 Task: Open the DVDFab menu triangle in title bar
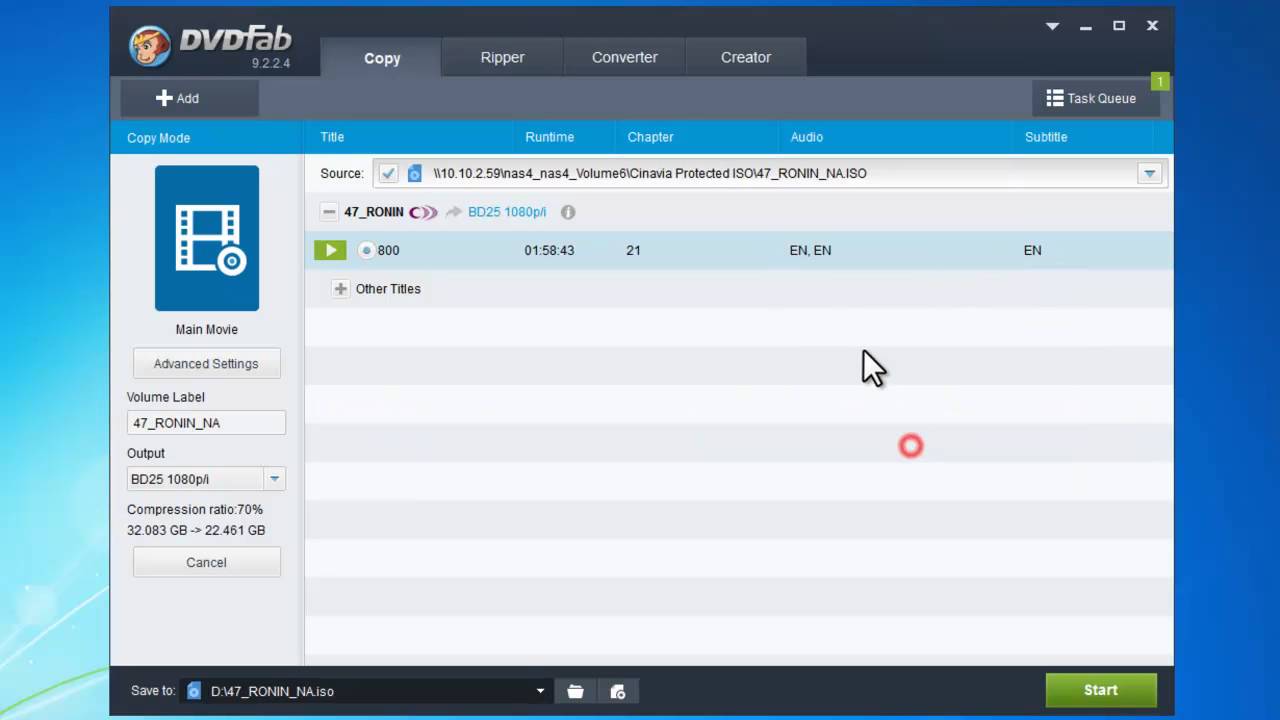coord(1052,26)
